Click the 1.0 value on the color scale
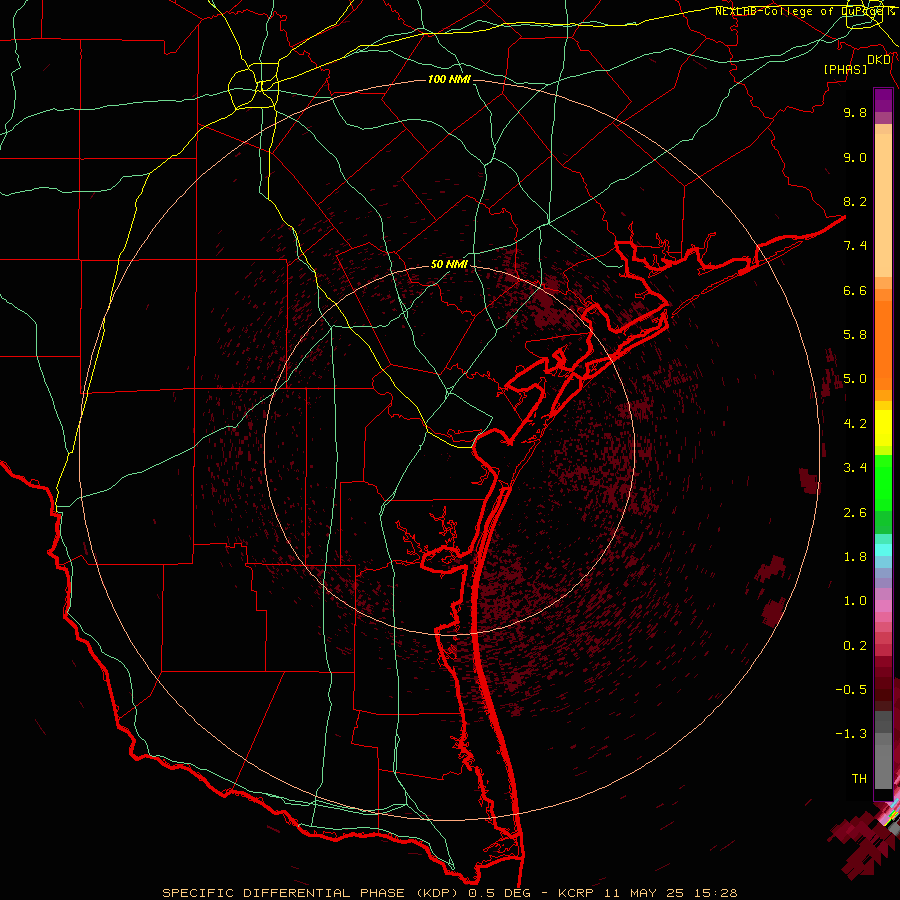The image size is (900, 900). tap(855, 601)
